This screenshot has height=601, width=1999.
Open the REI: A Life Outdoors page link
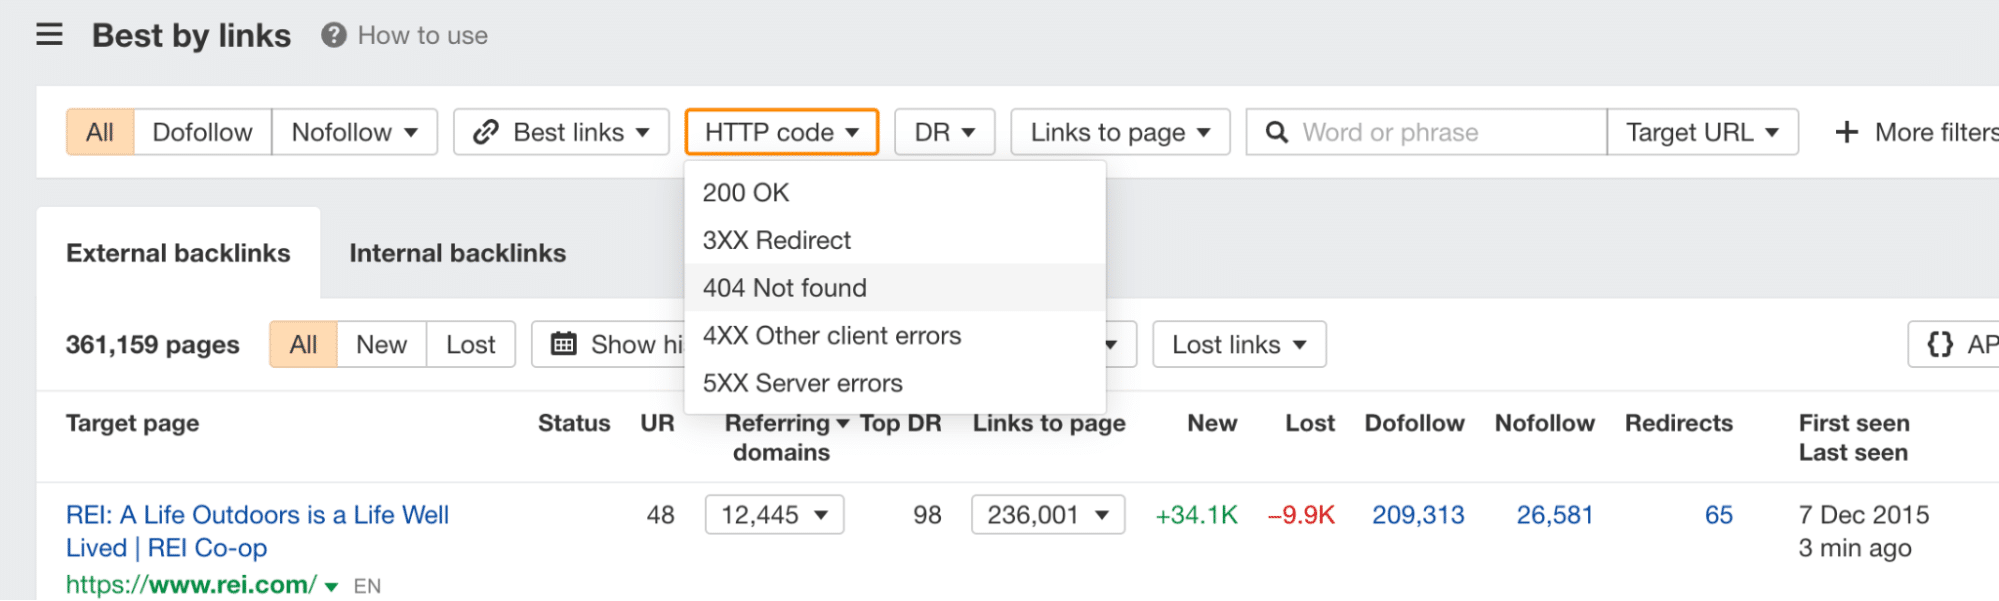coord(257,531)
